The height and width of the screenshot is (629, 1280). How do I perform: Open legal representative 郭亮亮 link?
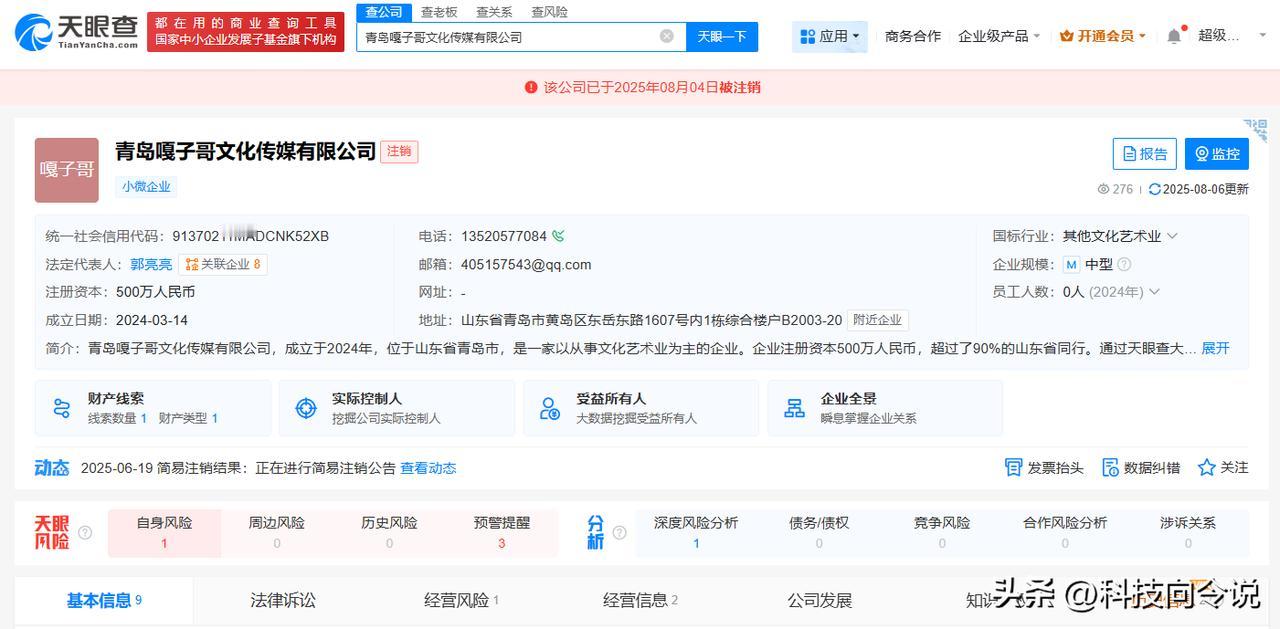pos(151,264)
